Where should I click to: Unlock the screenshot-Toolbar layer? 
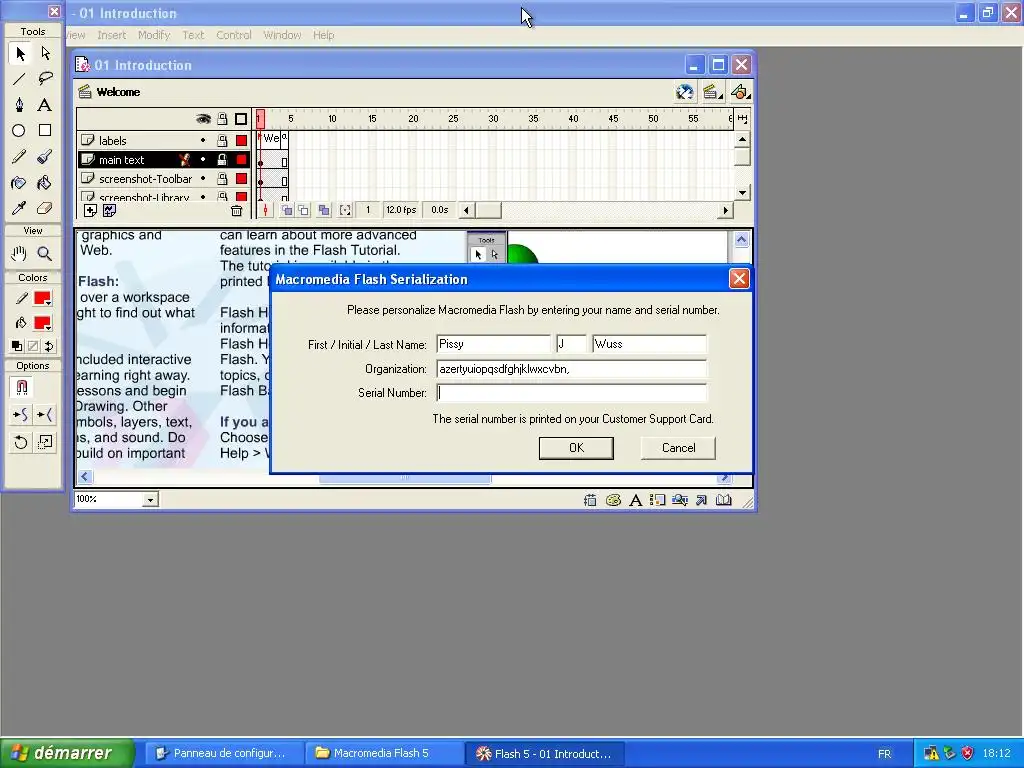pyautogui.click(x=223, y=178)
